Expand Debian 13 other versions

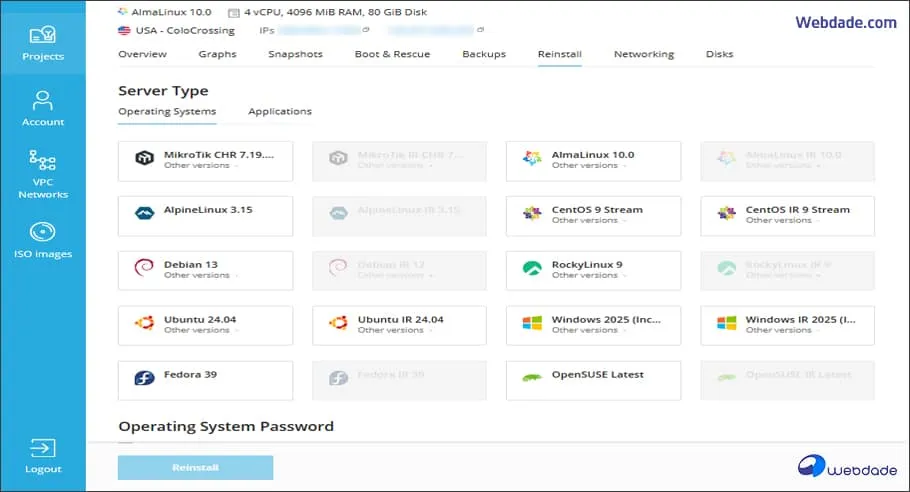pyautogui.click(x=200, y=275)
